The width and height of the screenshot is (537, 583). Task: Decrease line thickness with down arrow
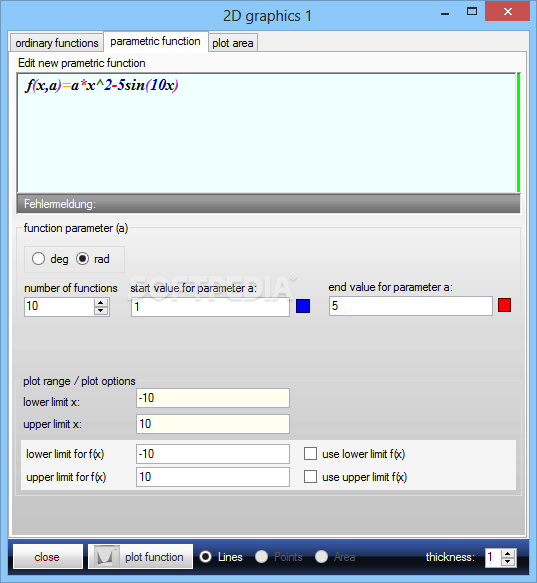[508, 562]
